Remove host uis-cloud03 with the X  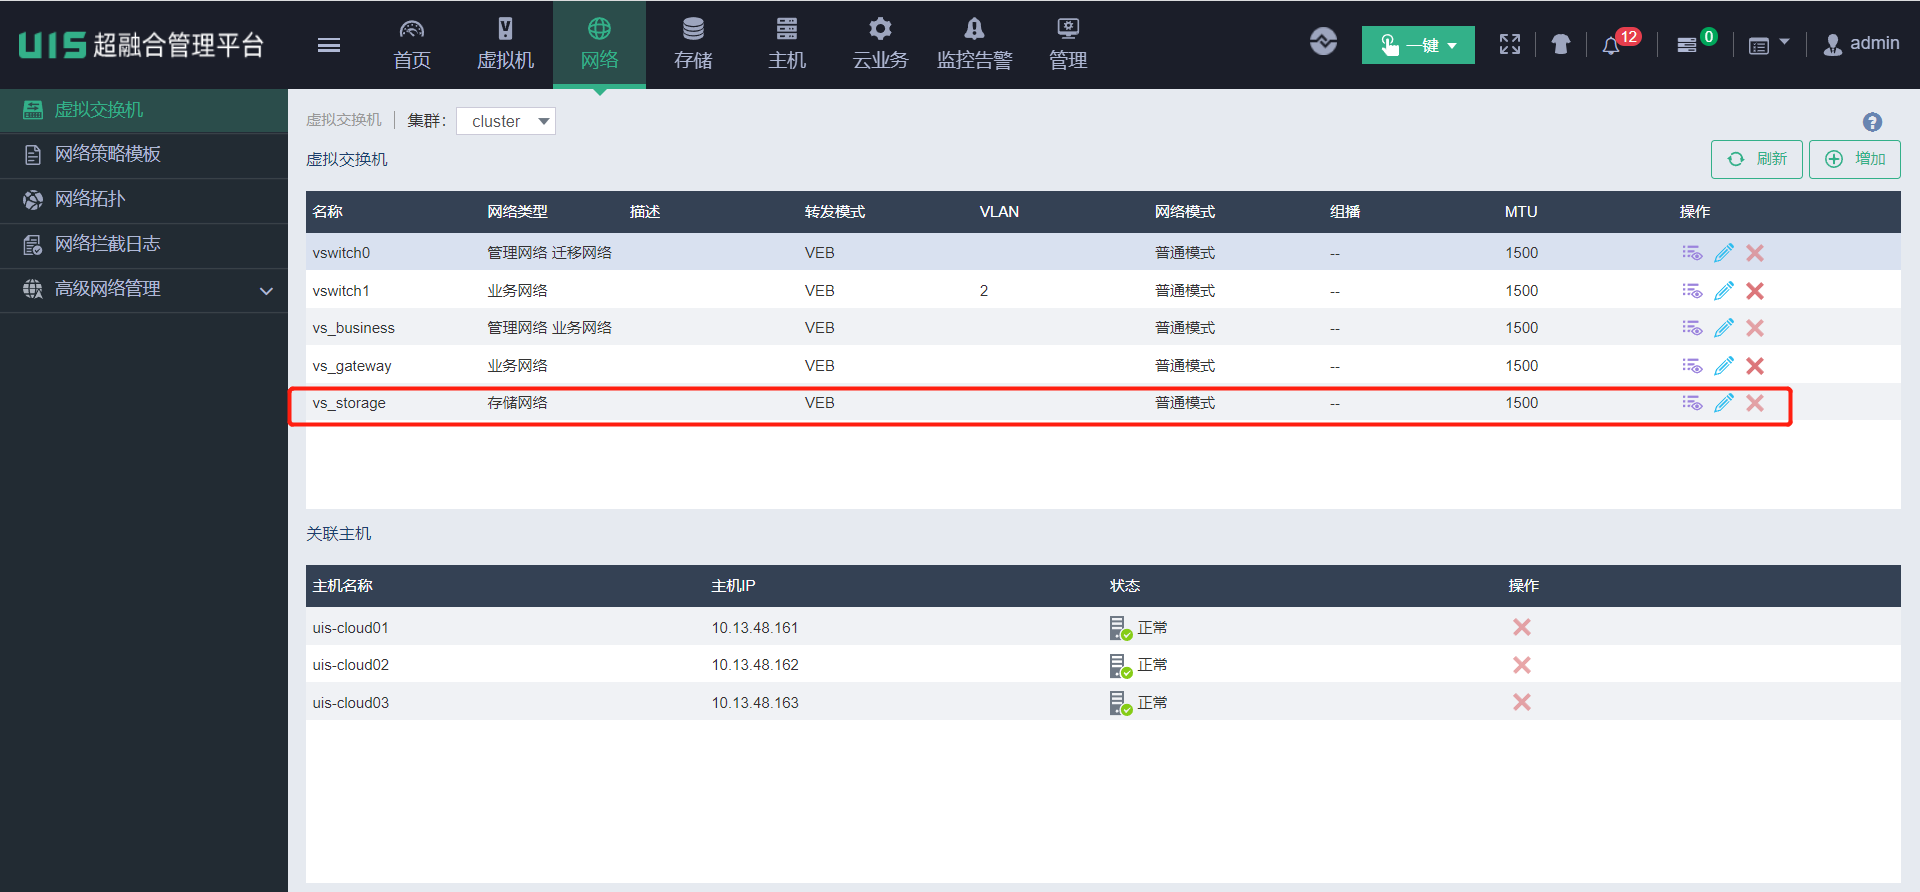1522,702
